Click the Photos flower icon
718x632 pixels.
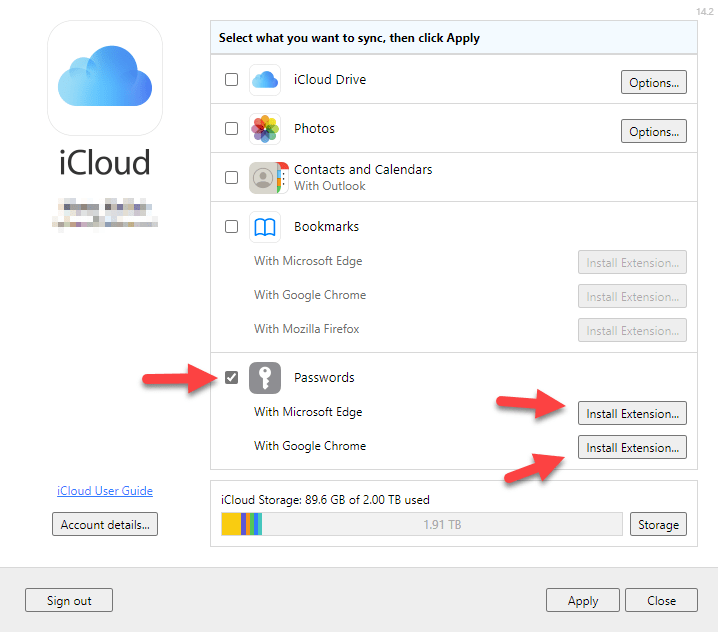click(x=265, y=129)
